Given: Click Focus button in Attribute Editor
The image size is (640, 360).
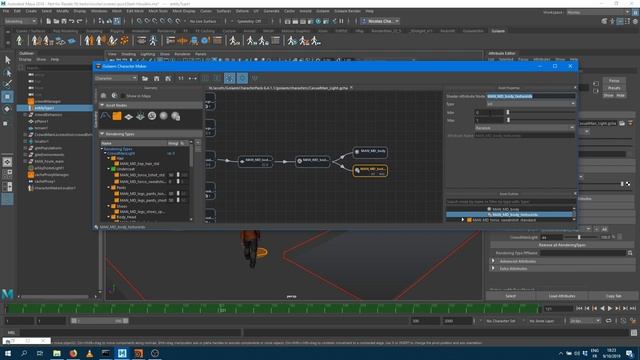Looking at the screenshot, I should point(614,81).
